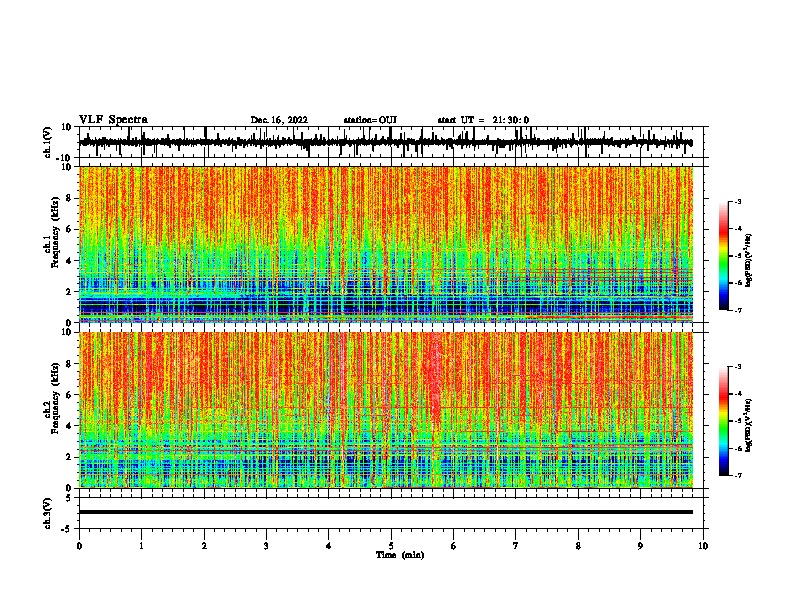Viewport: 792px width, 612px height.
Task: Click the "VLF Spectra" title text
Action: pos(113,120)
